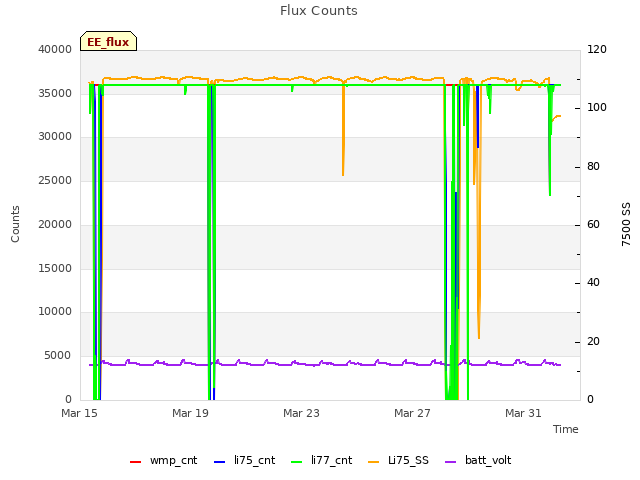Toggle the wmp_cnt legend entry
640x480 pixels.
tap(163, 460)
